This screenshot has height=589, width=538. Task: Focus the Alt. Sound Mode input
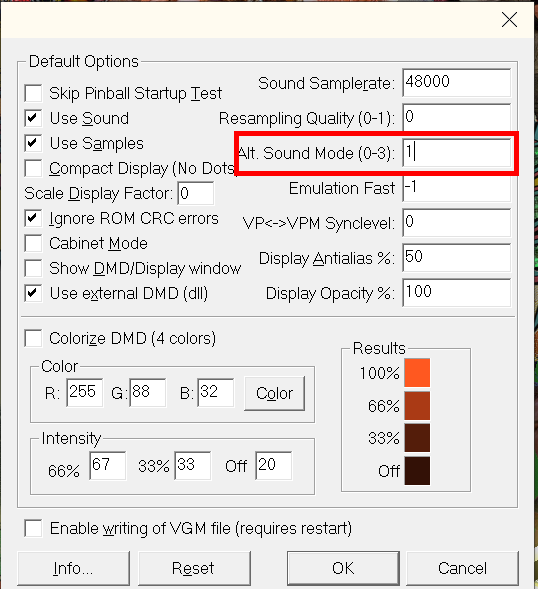click(456, 153)
